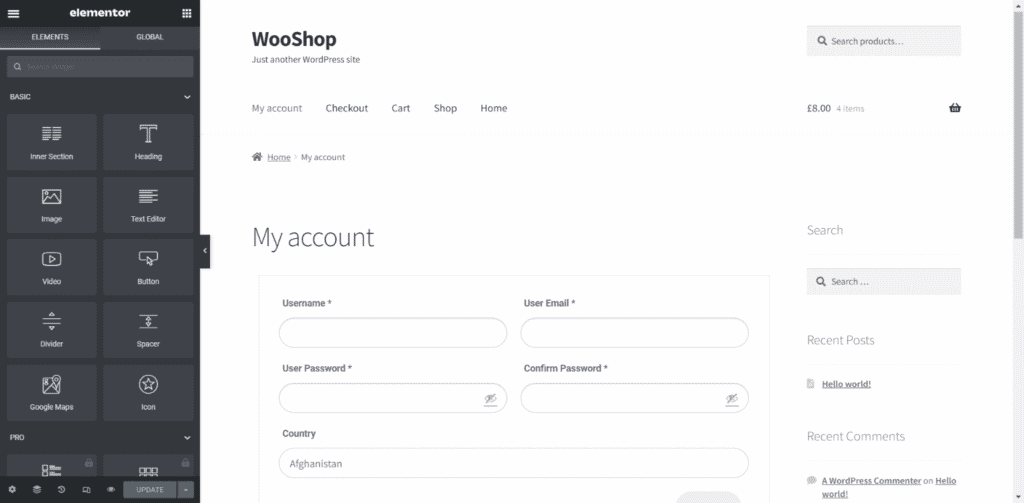The height and width of the screenshot is (503, 1024).
Task: Collapse the Pro widgets category
Action: pyautogui.click(x=187, y=438)
